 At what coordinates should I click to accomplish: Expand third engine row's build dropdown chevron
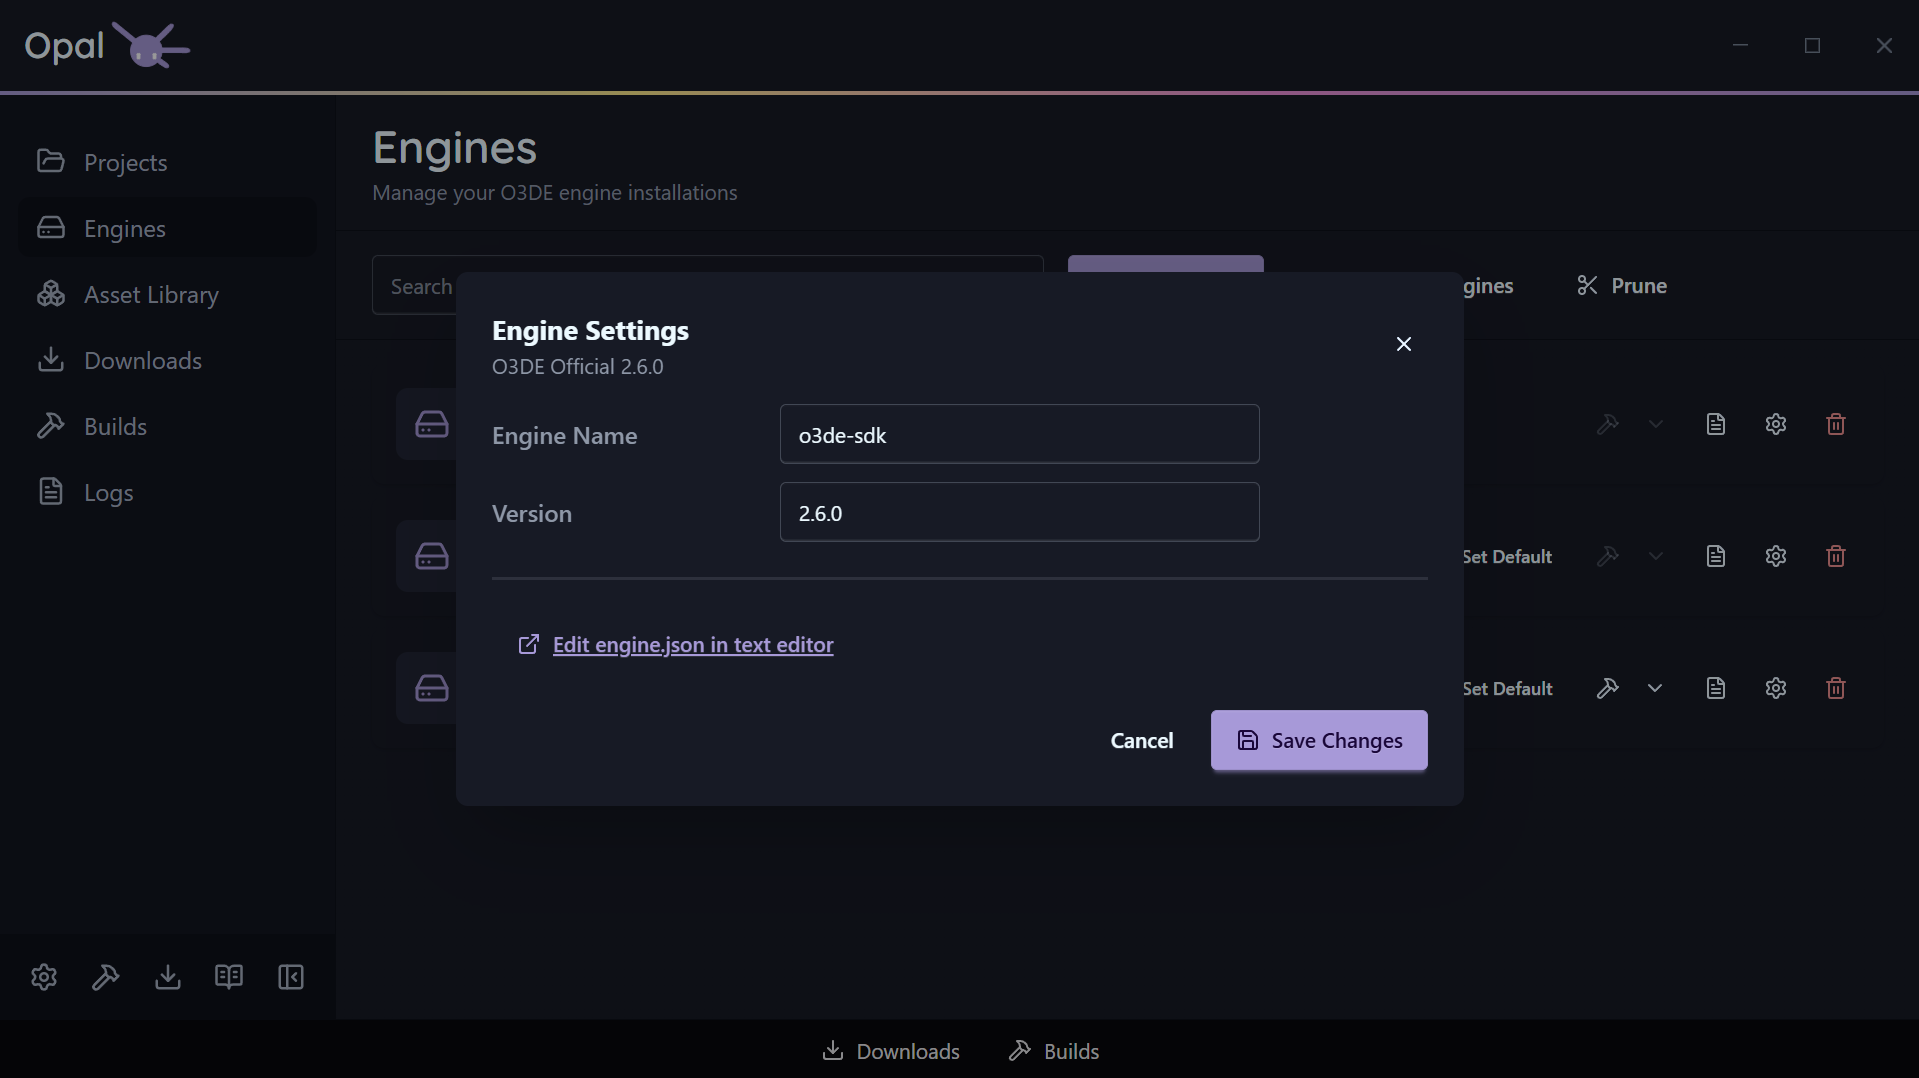click(x=1655, y=688)
